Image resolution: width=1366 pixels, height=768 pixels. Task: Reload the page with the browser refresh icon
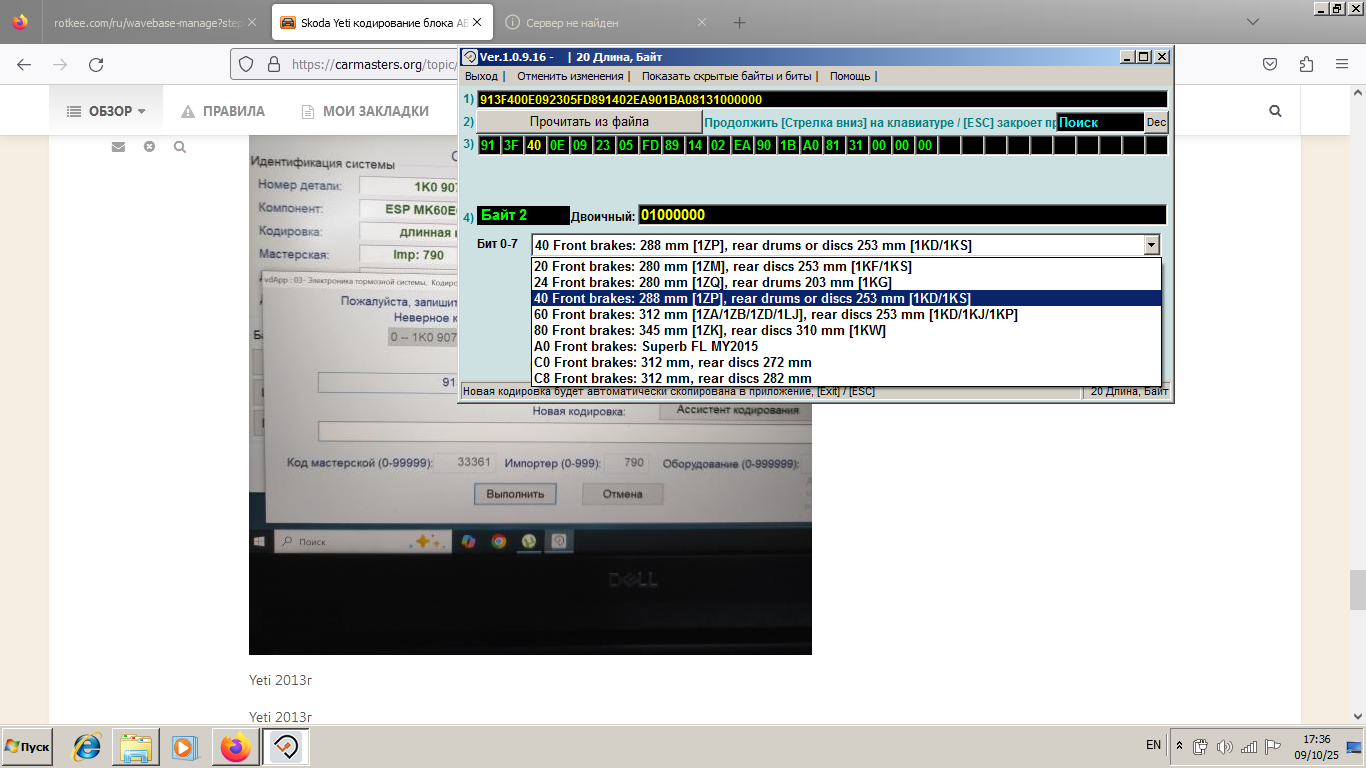coord(96,64)
